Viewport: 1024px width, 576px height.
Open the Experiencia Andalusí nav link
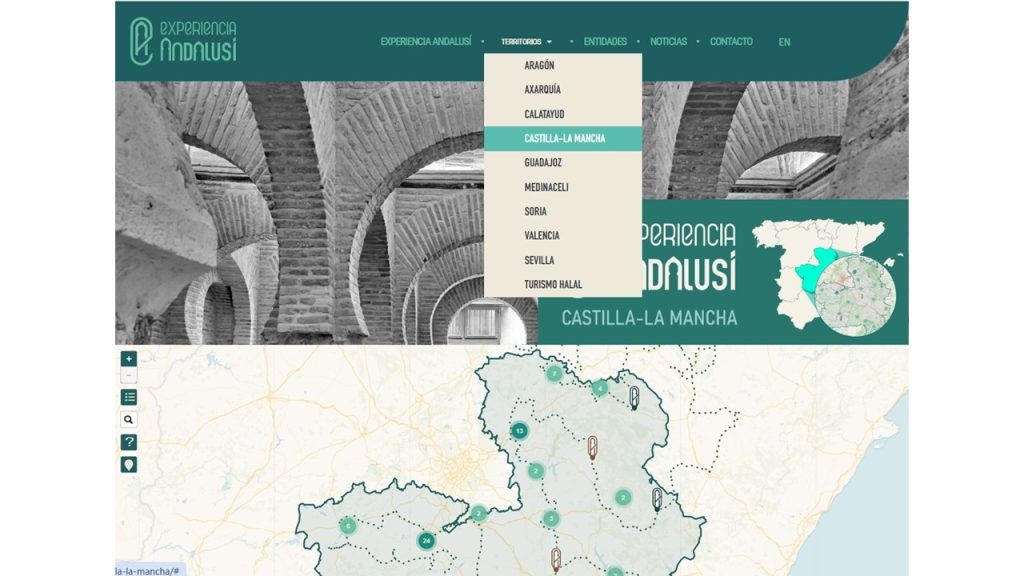(x=426, y=41)
